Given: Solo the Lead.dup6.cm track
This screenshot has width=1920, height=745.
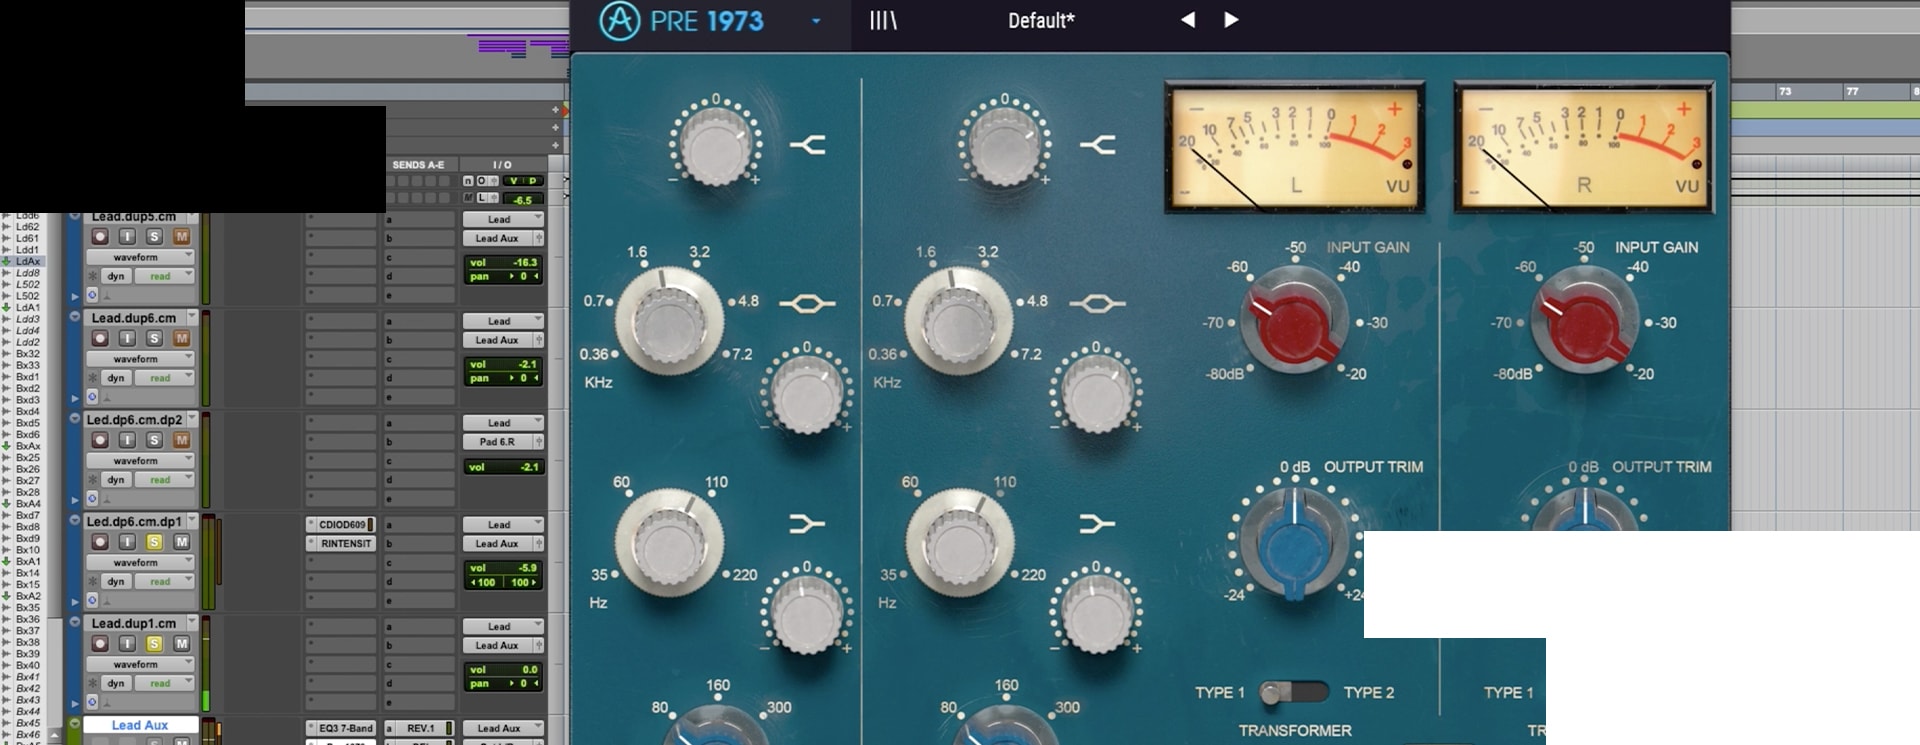Looking at the screenshot, I should tap(154, 339).
